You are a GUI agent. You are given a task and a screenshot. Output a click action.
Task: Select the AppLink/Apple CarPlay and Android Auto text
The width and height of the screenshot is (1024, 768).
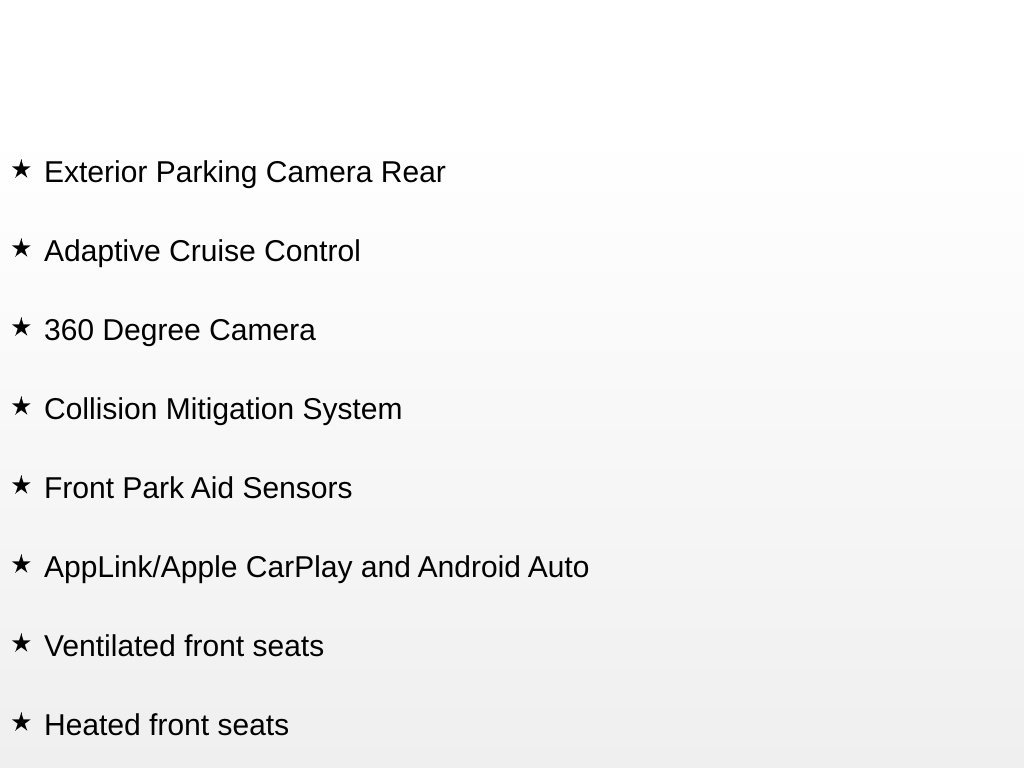[x=317, y=568]
